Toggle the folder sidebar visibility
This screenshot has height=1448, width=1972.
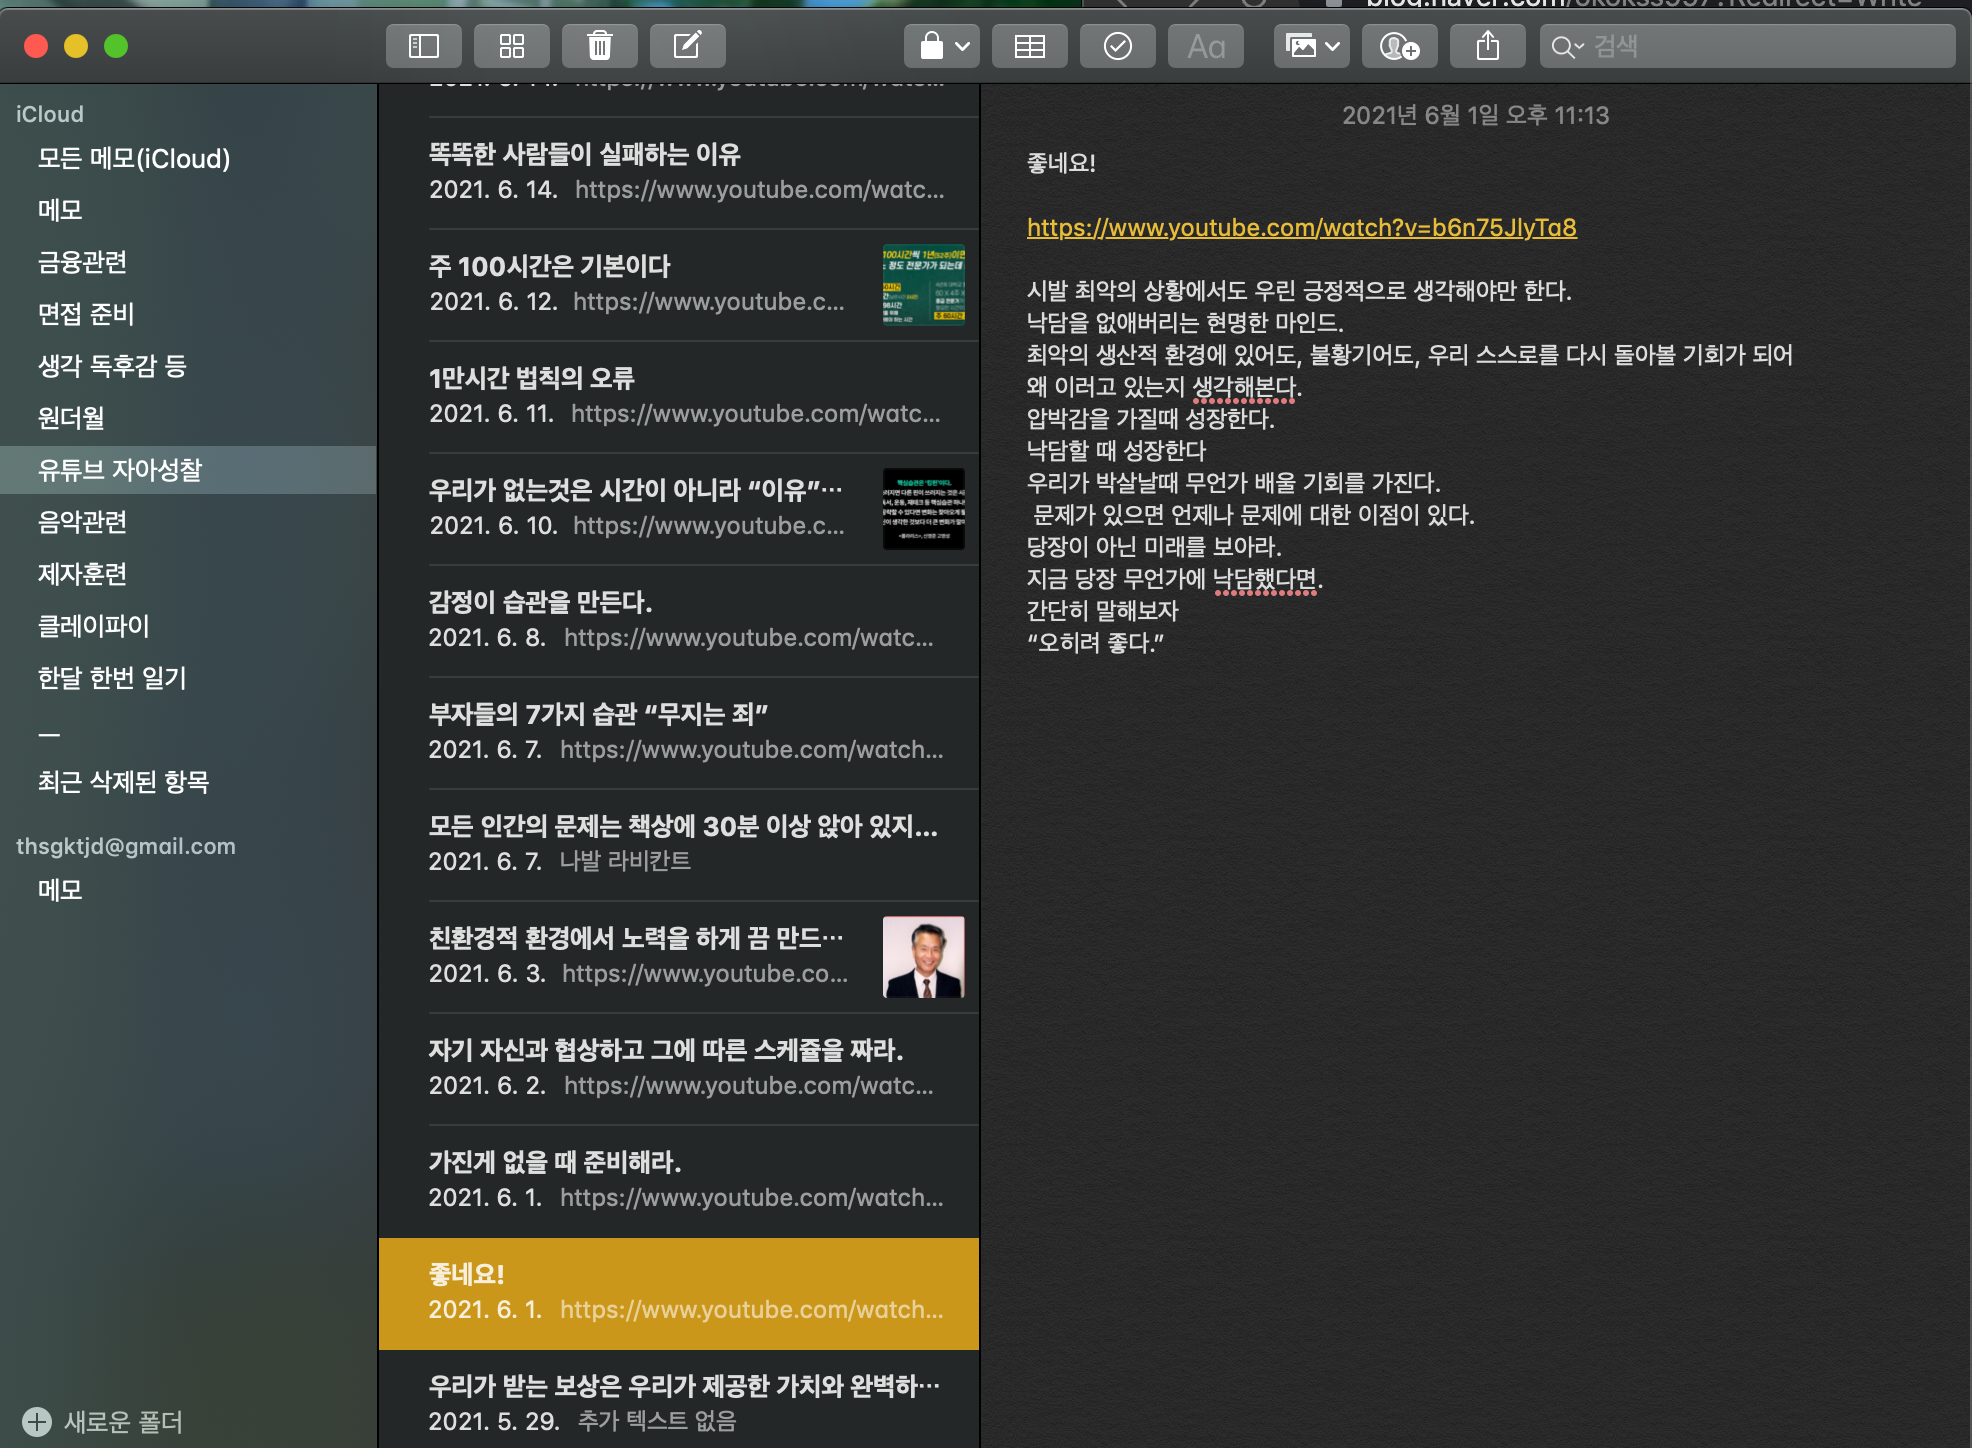tap(424, 46)
